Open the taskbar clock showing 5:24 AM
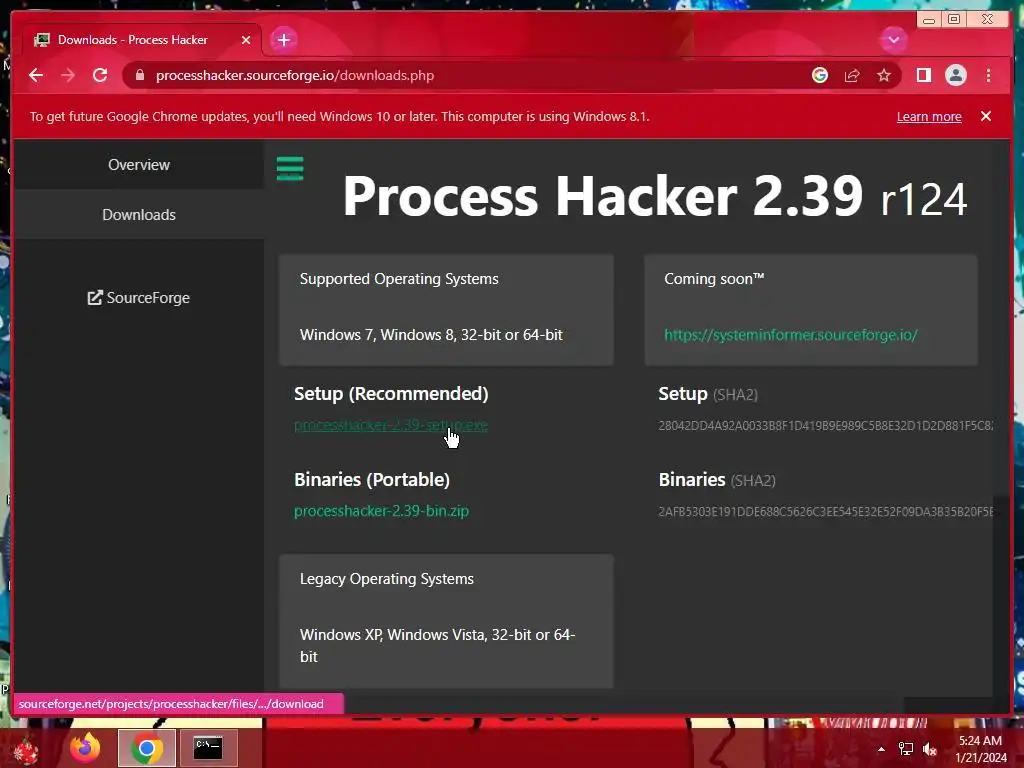Screen dimensions: 1024x768 click(981, 749)
